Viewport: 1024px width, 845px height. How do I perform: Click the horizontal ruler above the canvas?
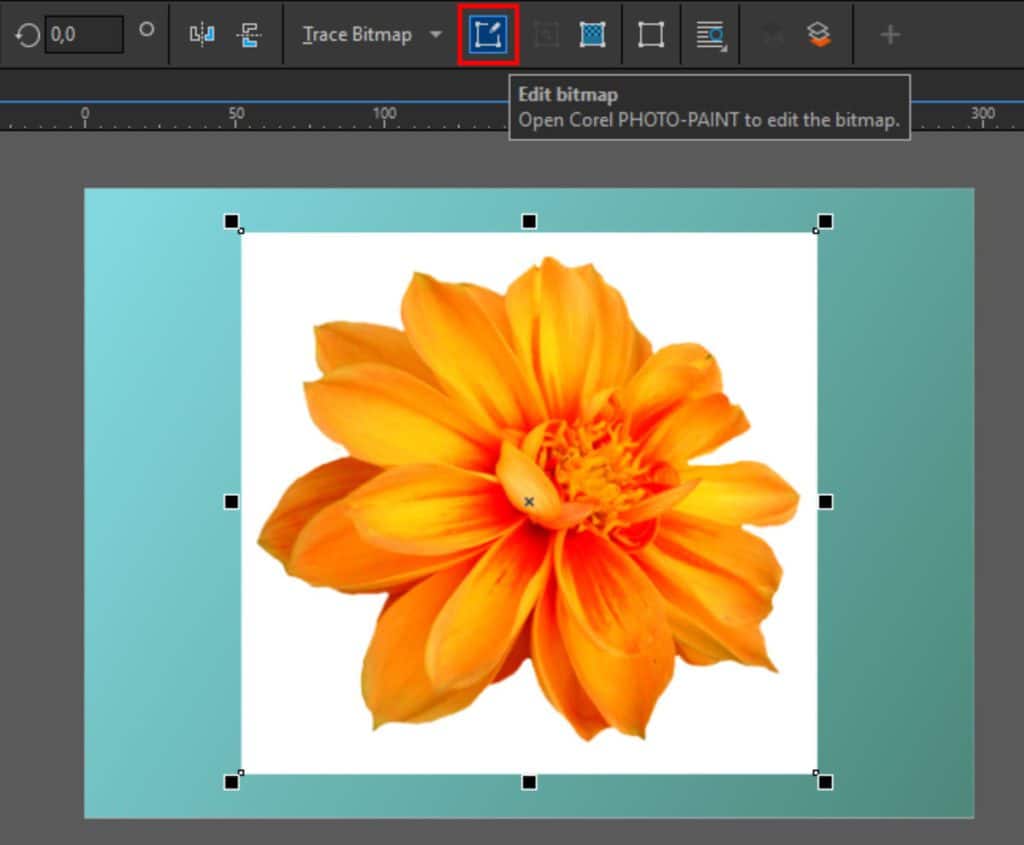[400, 113]
